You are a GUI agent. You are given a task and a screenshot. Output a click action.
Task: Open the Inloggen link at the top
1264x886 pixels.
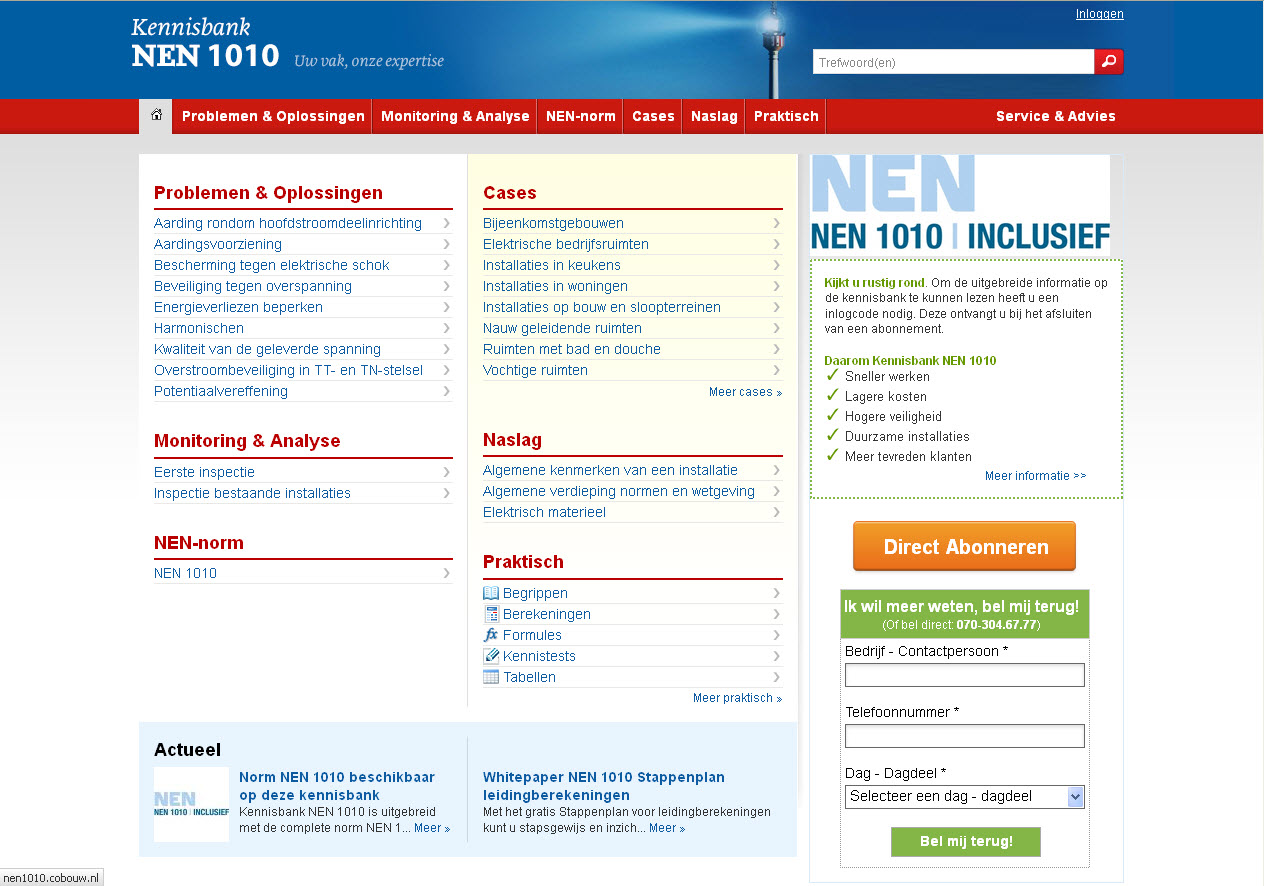[1098, 13]
